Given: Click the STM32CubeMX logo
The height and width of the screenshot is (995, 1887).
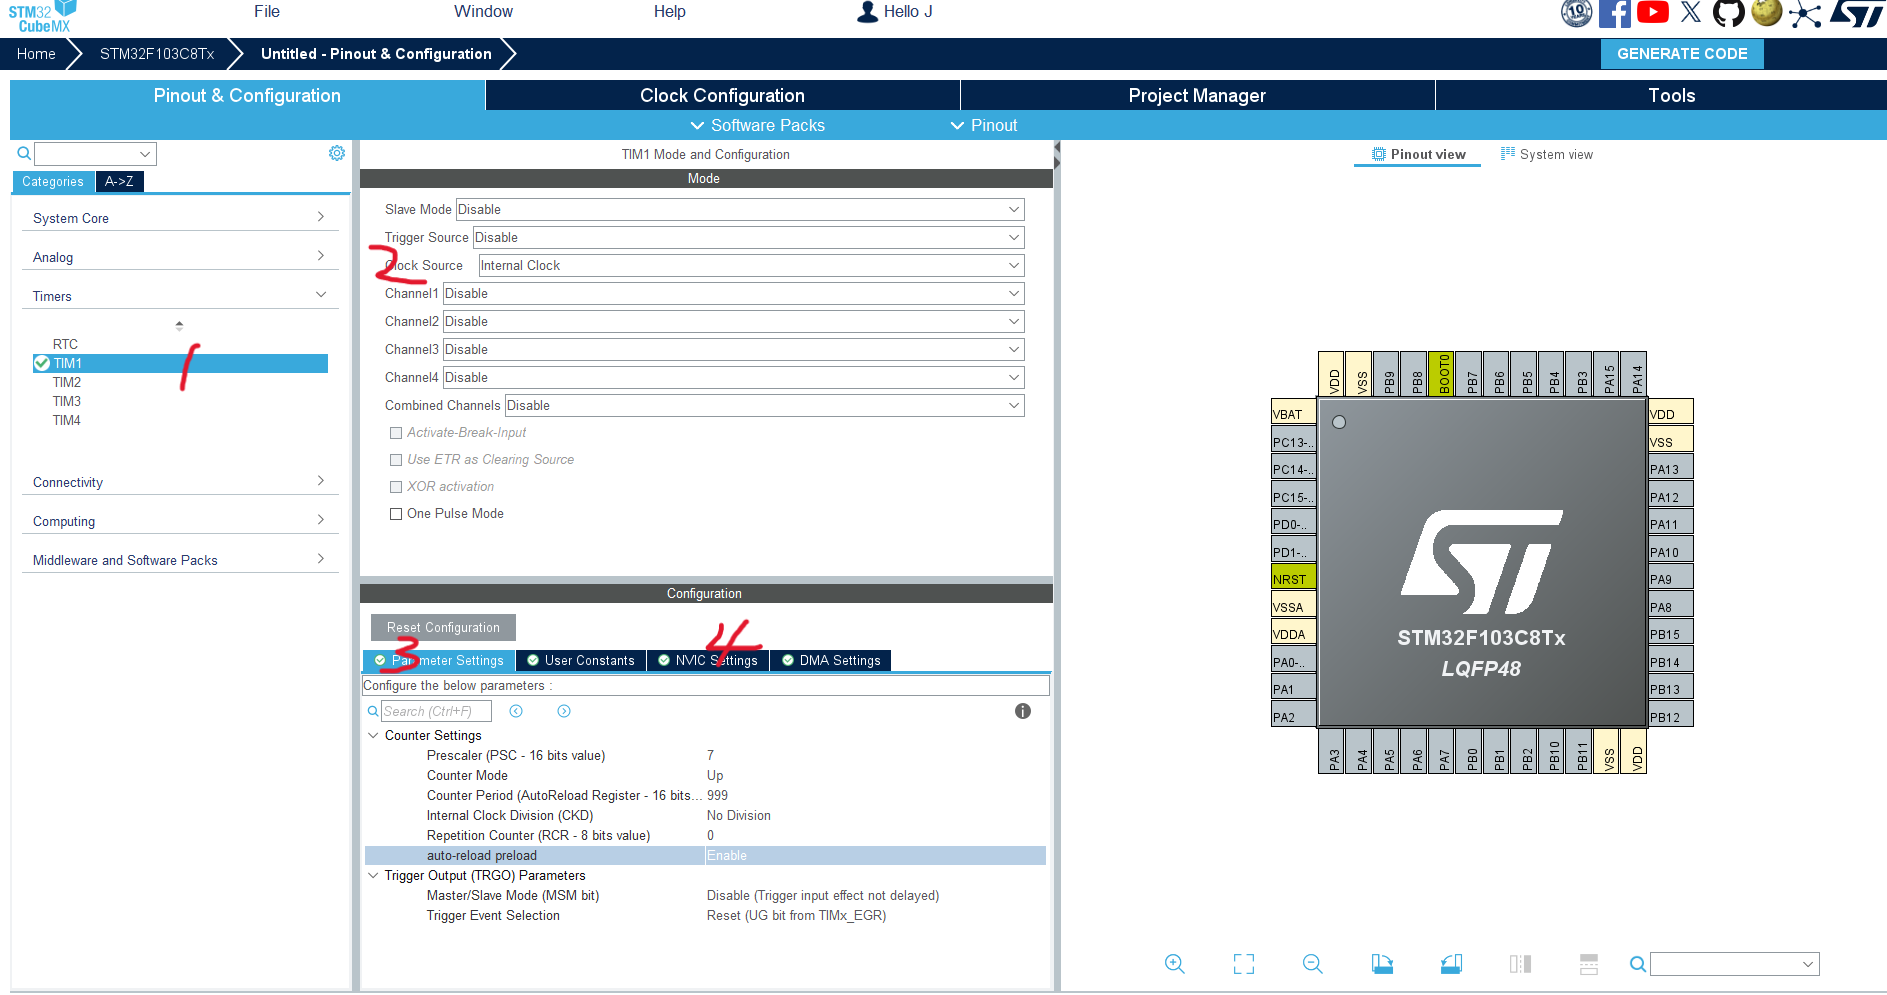Looking at the screenshot, I should (x=42, y=17).
